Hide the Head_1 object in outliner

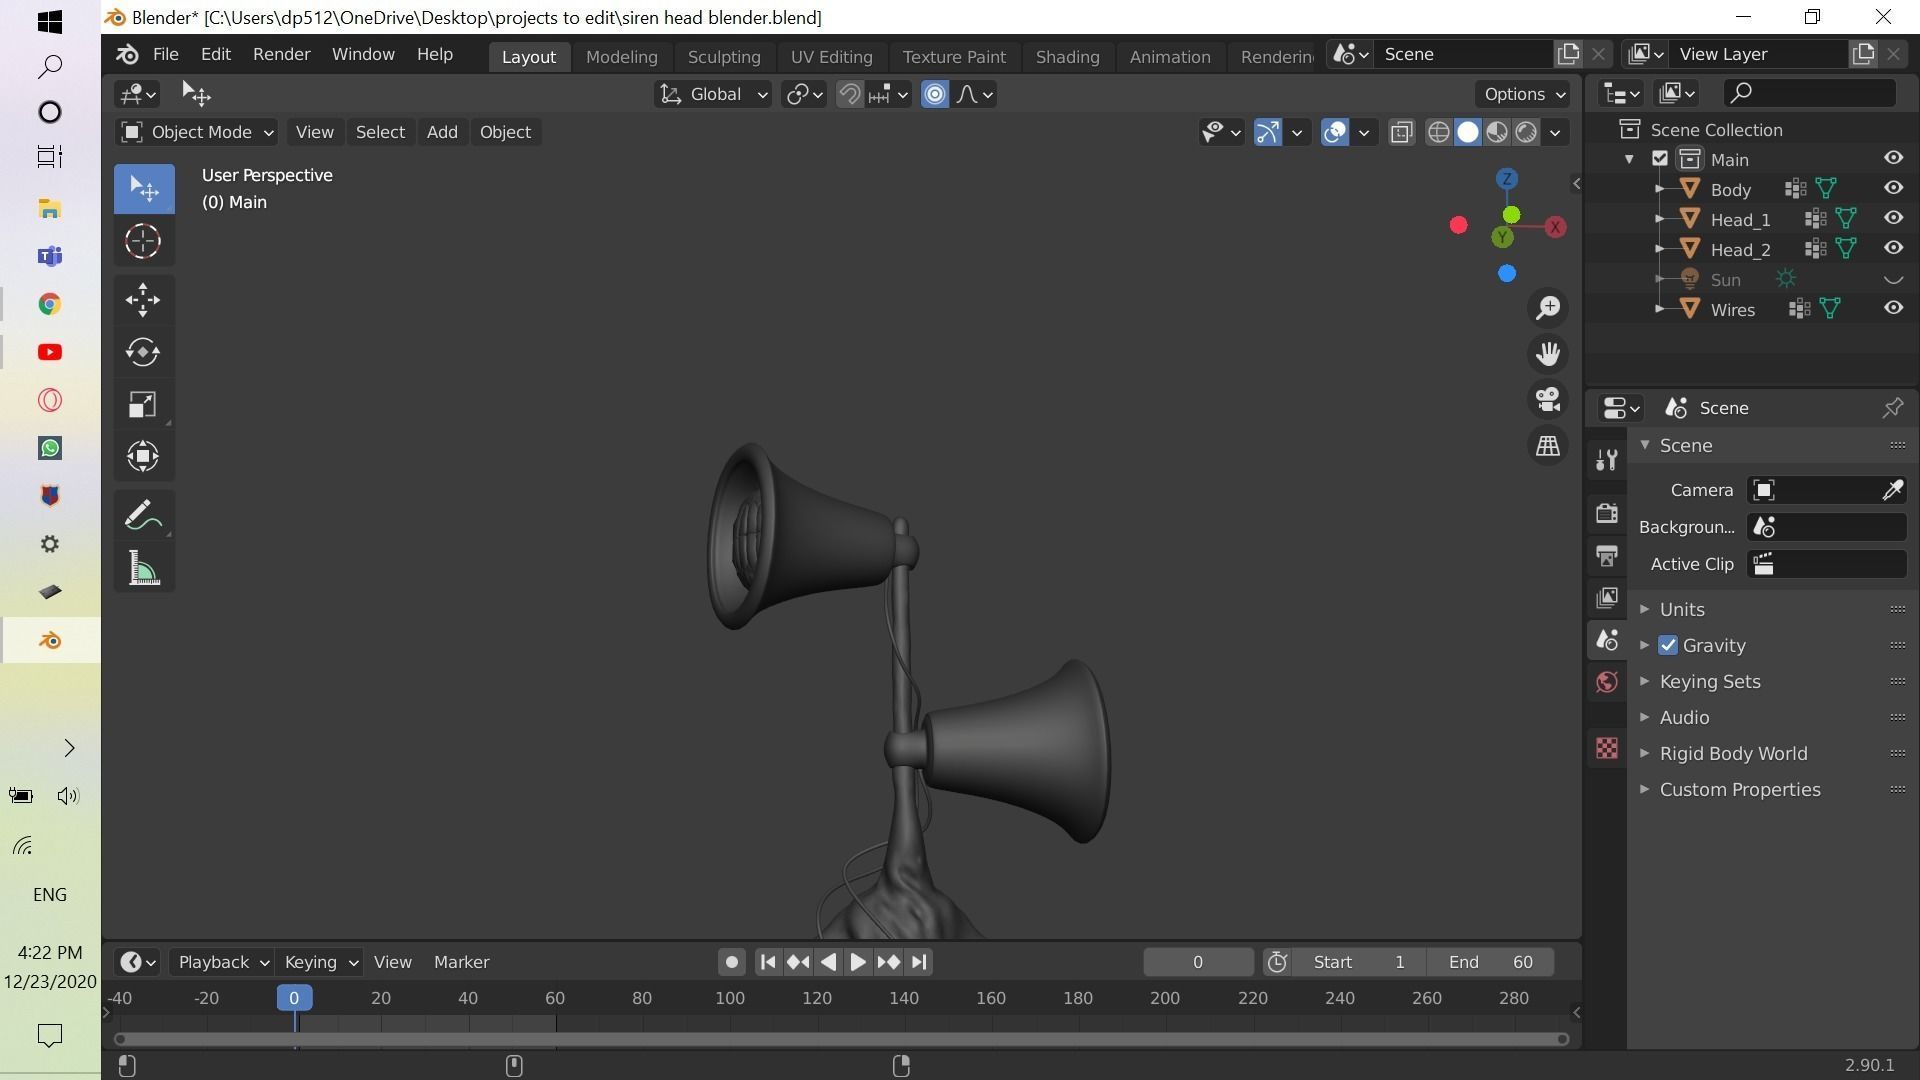click(x=1893, y=218)
